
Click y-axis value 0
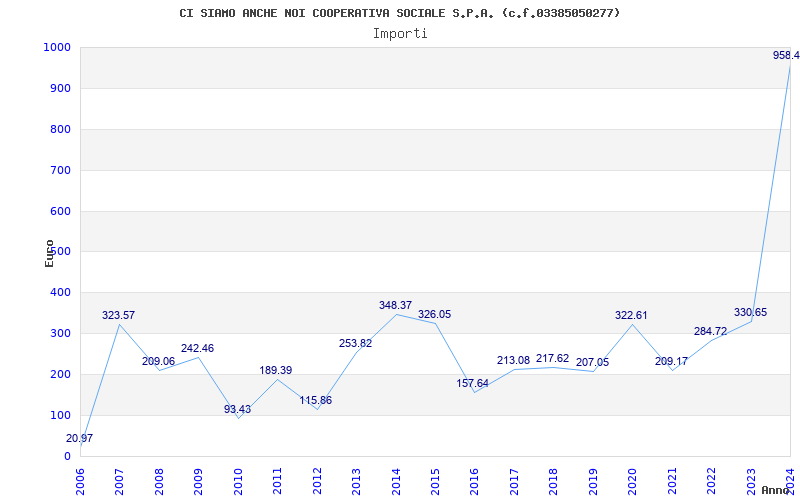[67, 456]
